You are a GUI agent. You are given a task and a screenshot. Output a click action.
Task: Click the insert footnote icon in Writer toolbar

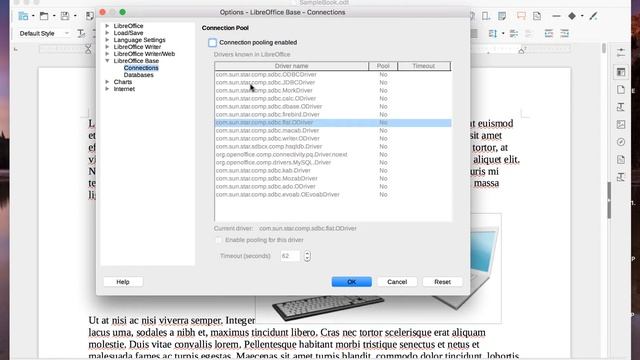coord(486,16)
